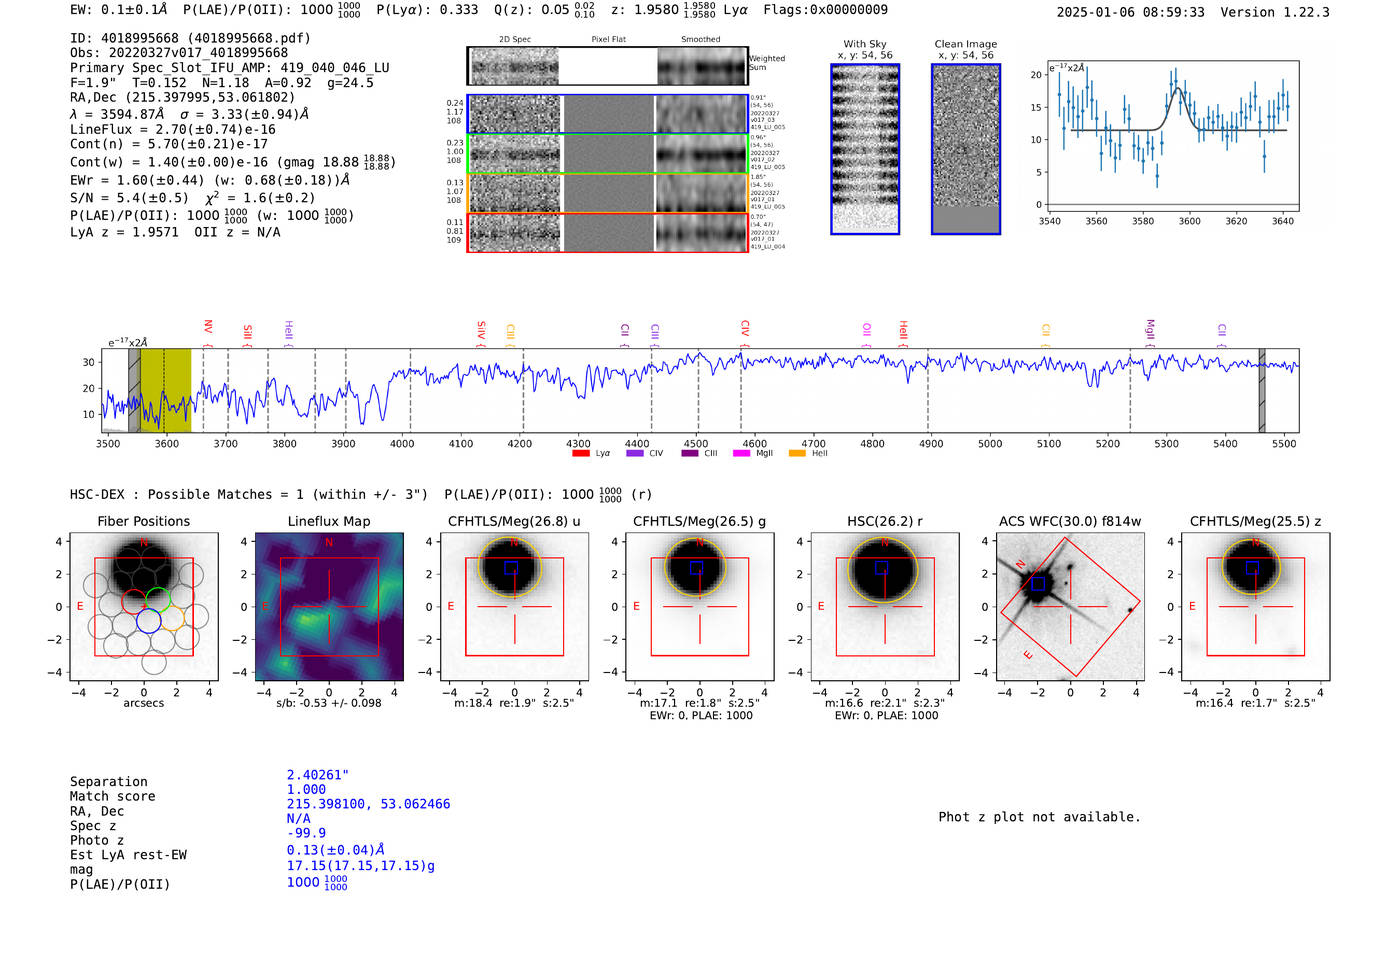The width and height of the screenshot is (1400, 953).
Task: Click the Weighted Sum 2D spectrum row
Action: click(607, 66)
